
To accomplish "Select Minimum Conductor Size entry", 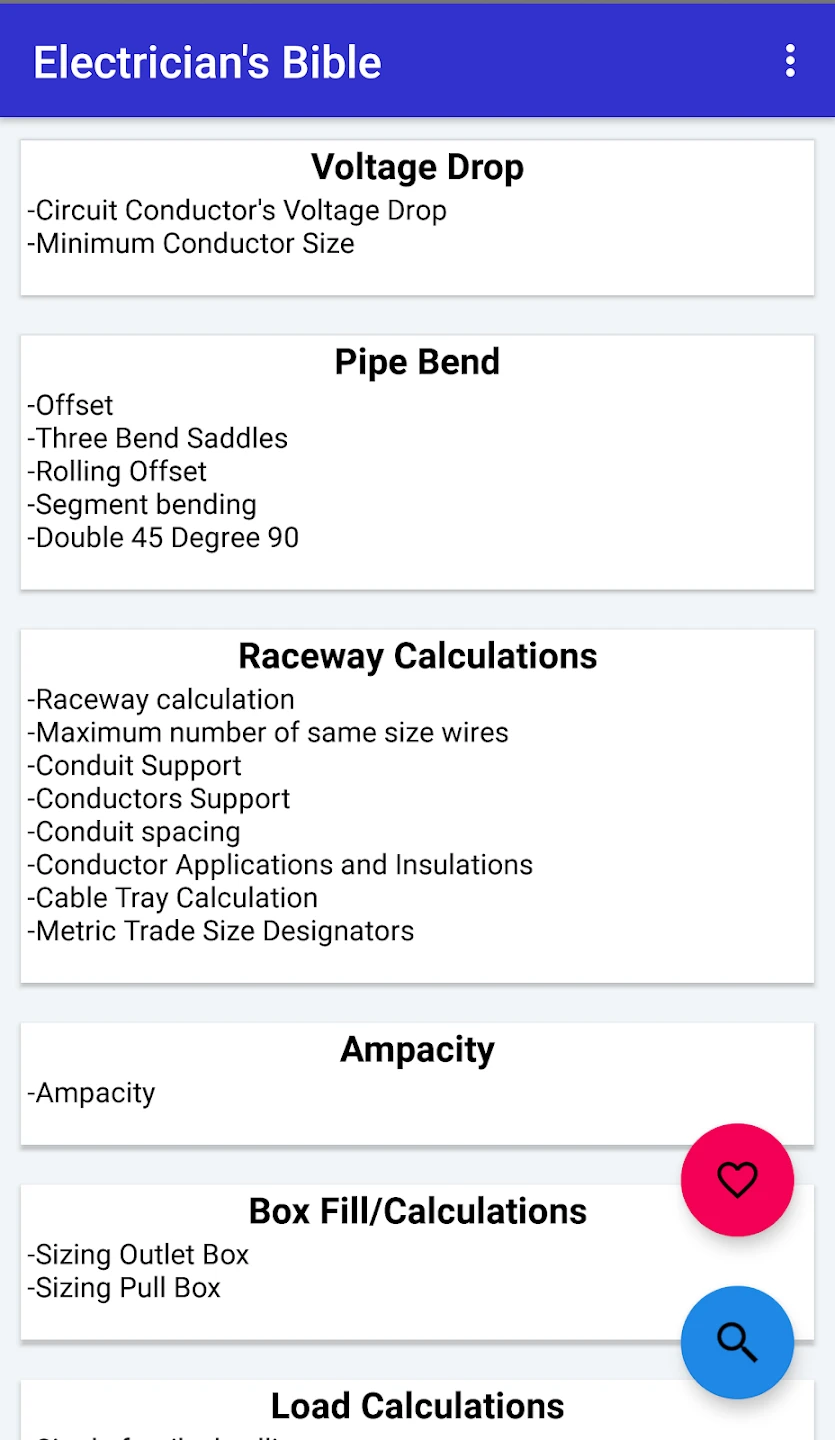I will click(191, 244).
